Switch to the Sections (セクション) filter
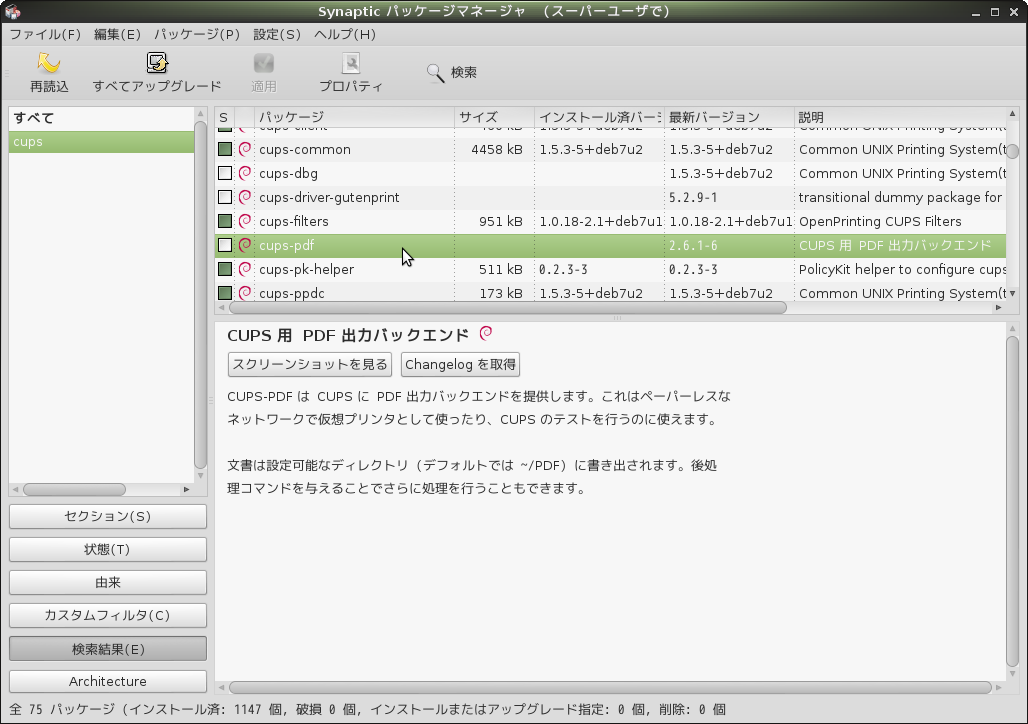This screenshot has width=1028, height=724. pyautogui.click(x=108, y=516)
